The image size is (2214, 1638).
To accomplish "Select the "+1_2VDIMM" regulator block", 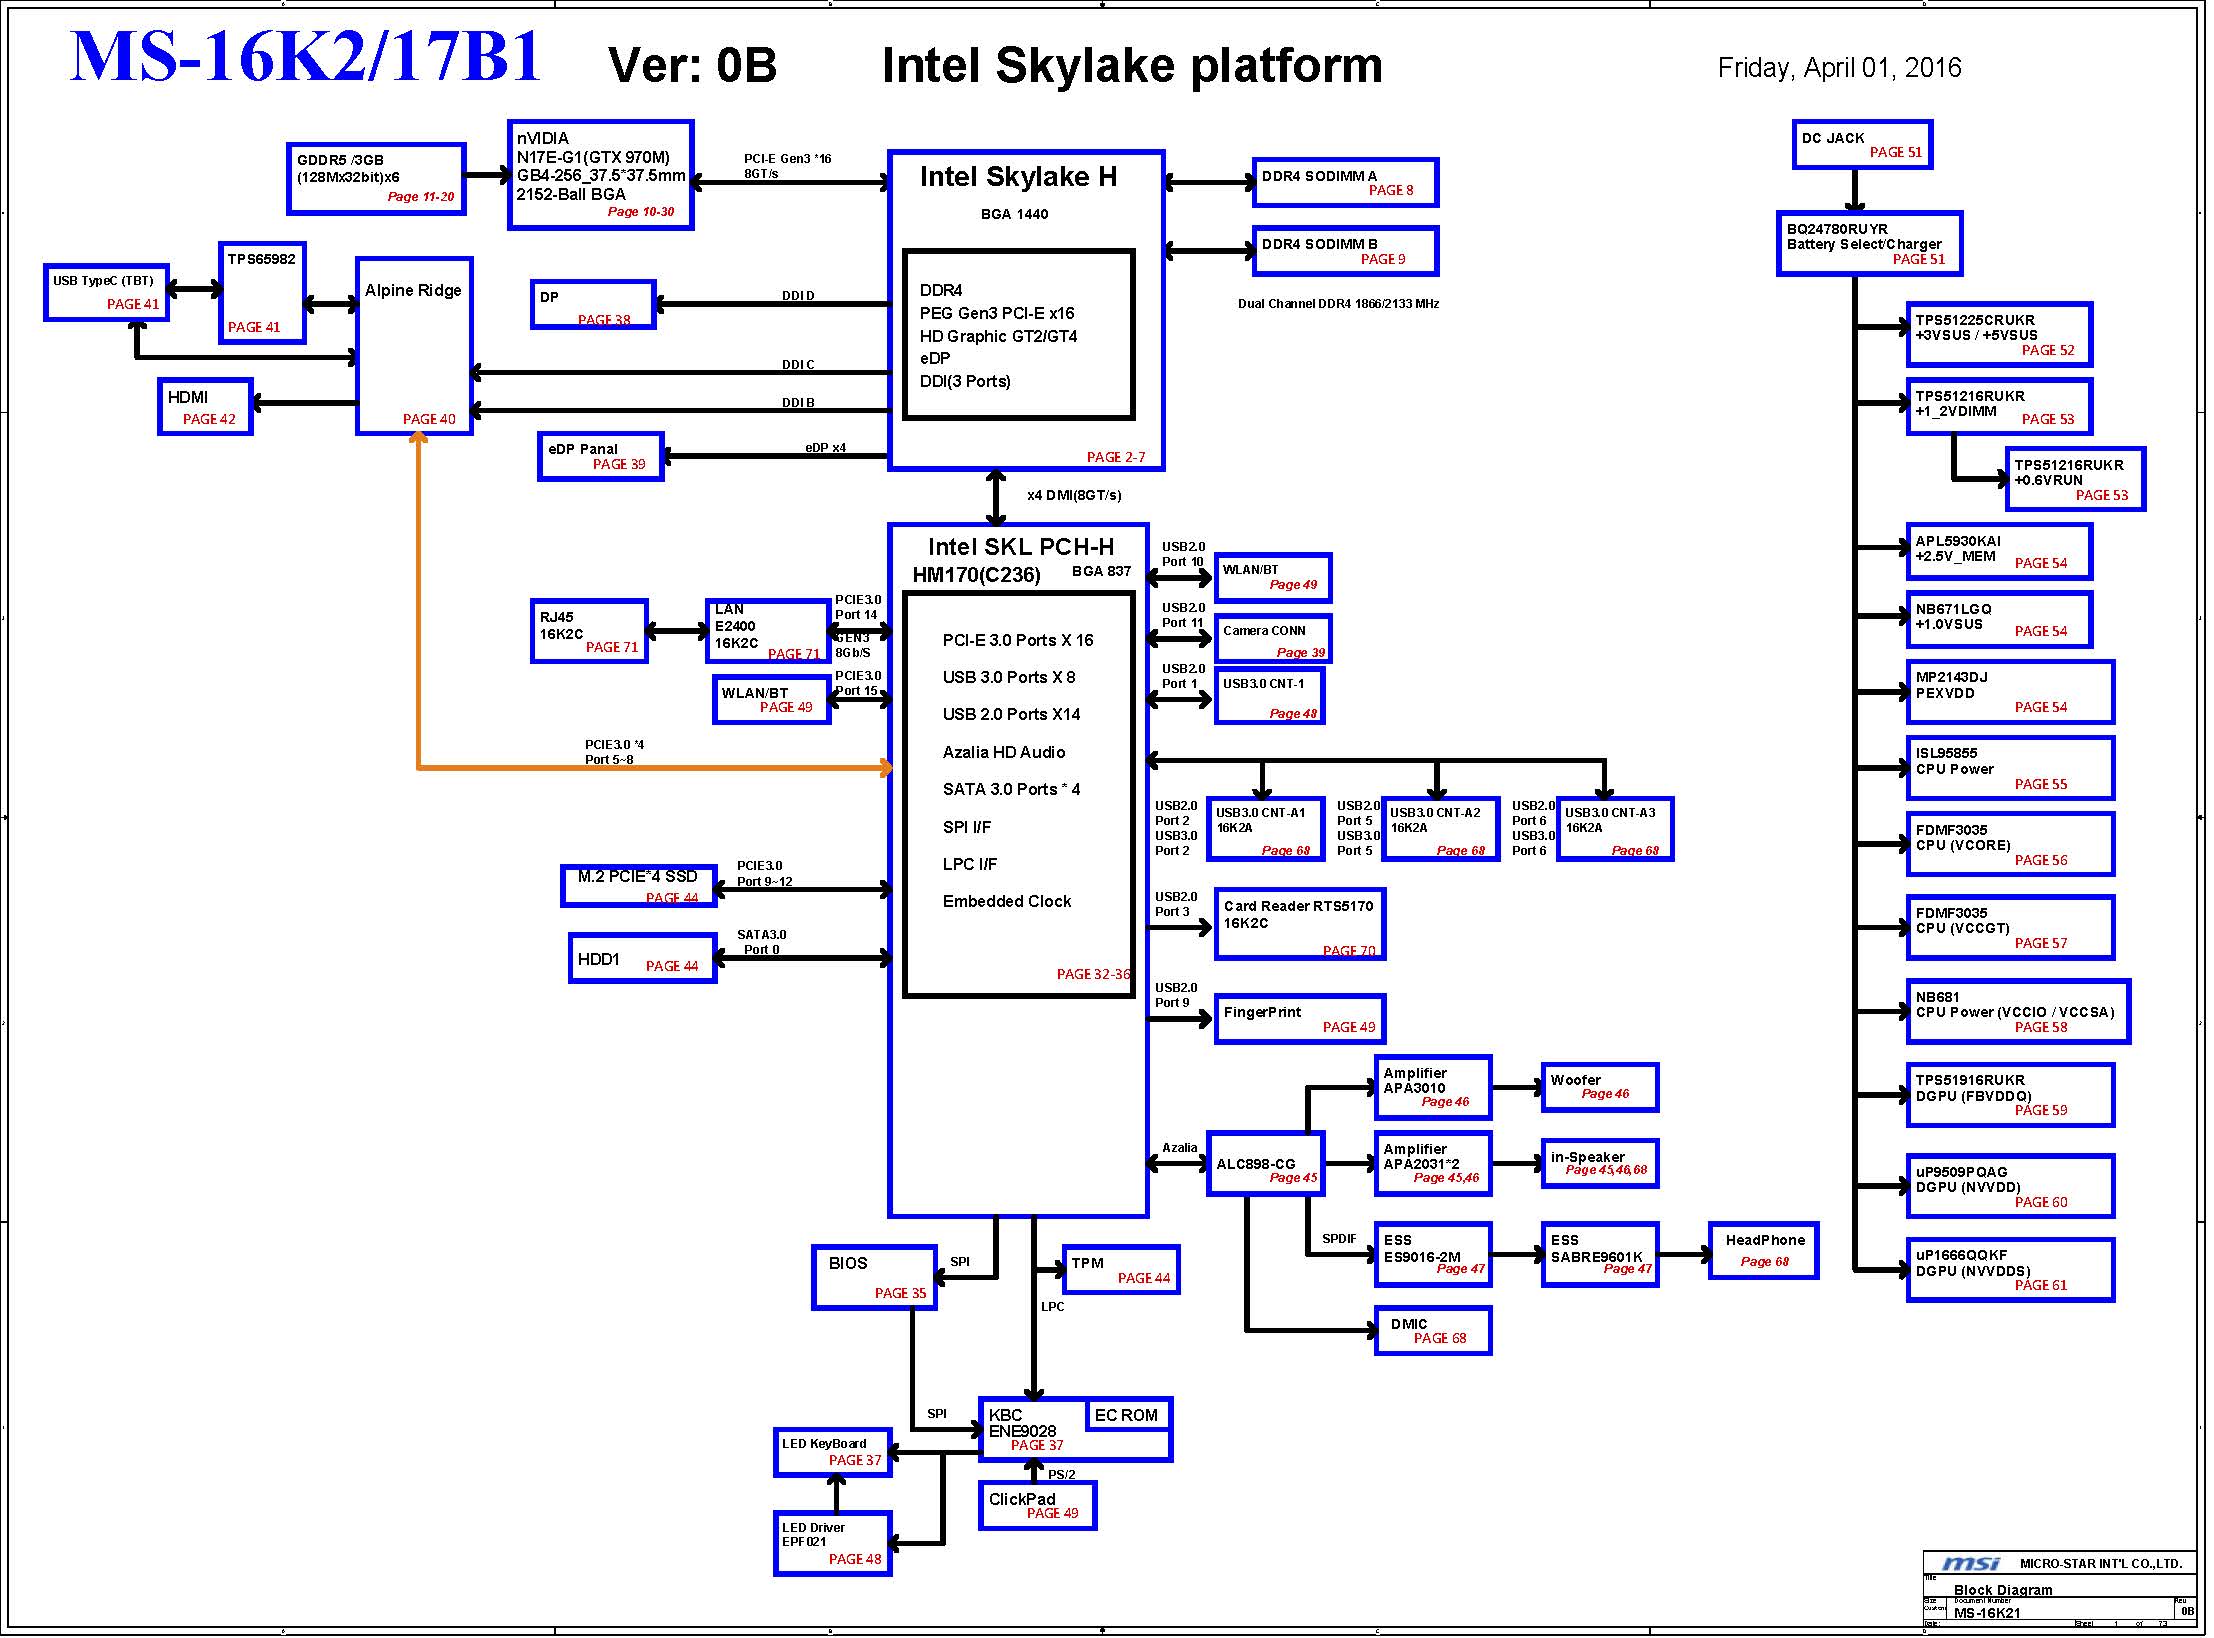I will coord(1999,406).
